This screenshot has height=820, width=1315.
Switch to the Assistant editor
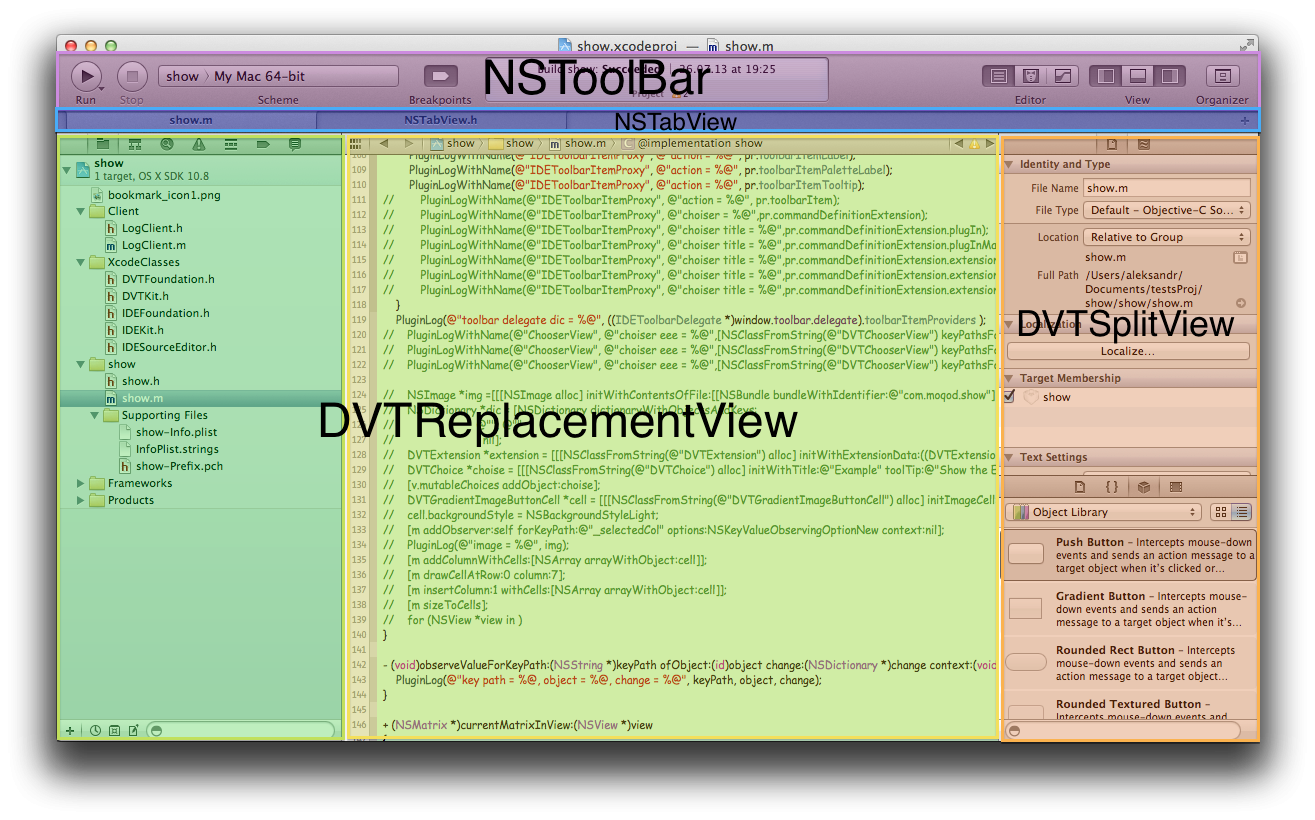pyautogui.click(x=1029, y=76)
